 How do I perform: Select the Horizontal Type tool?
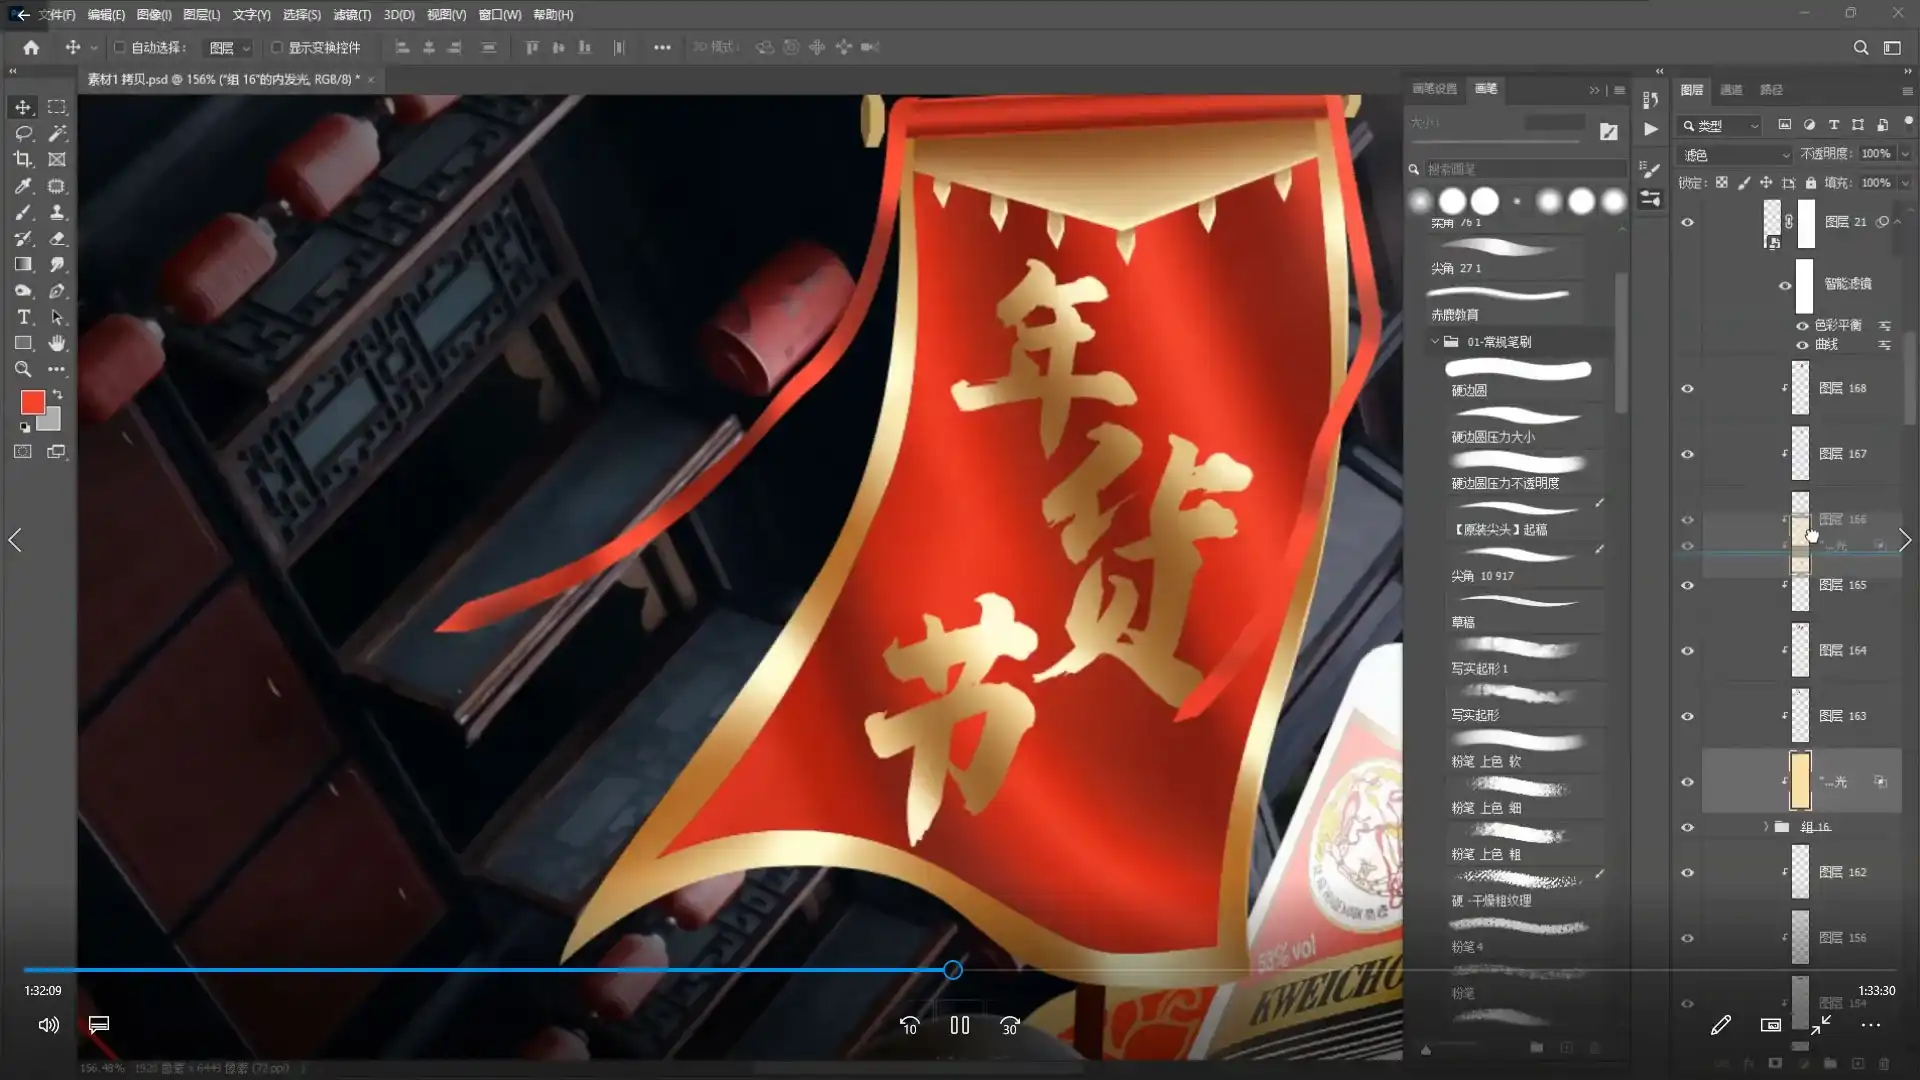click(x=23, y=318)
